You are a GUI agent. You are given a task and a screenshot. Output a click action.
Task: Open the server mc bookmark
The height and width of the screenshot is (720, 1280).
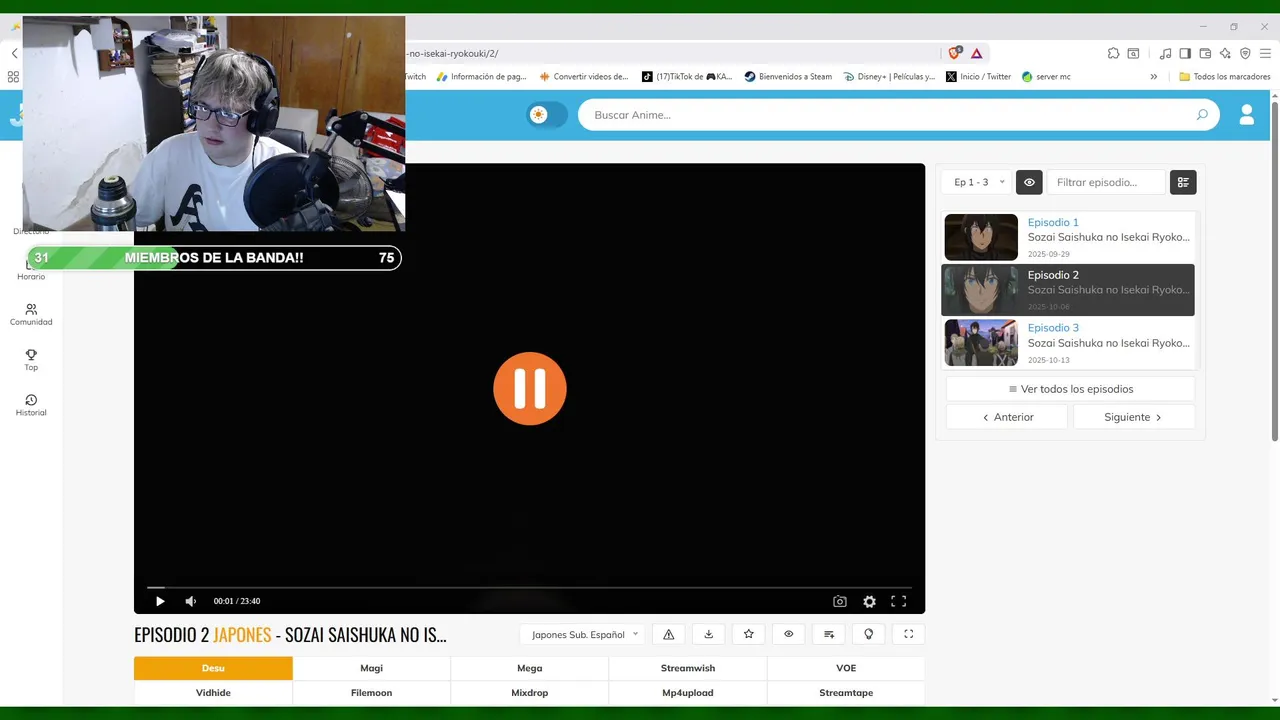click(1046, 76)
